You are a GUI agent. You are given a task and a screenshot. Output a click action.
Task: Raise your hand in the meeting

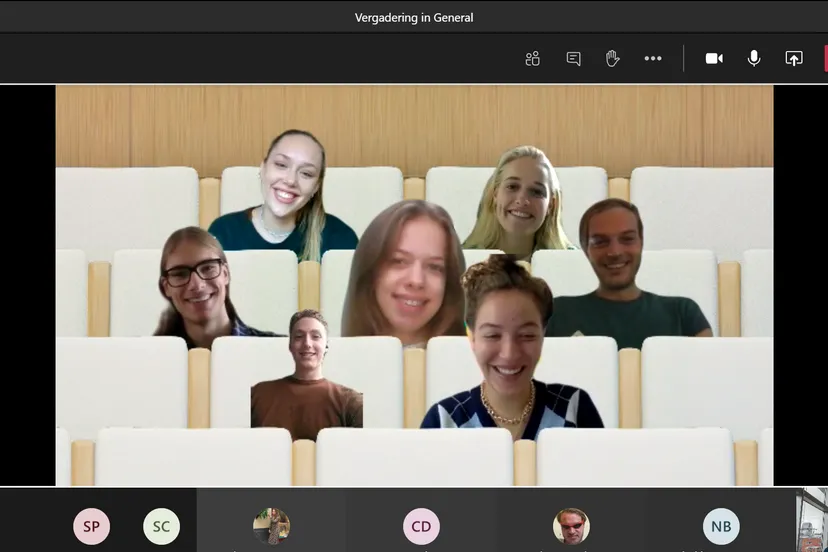613,59
